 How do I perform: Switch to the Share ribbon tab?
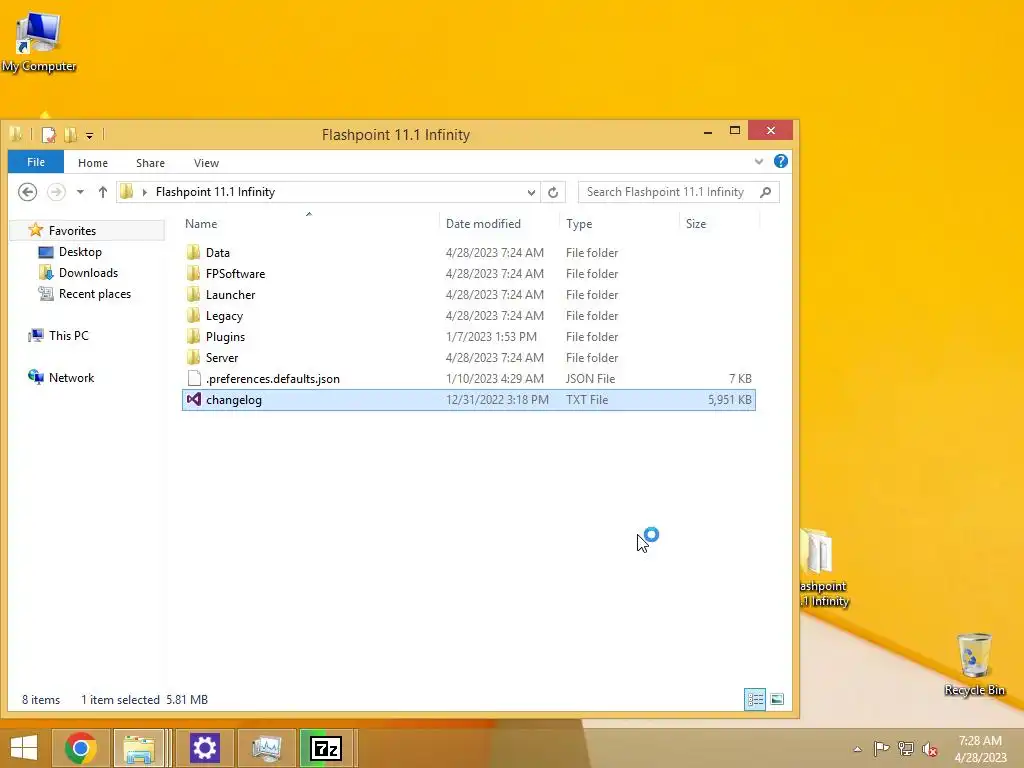(x=150, y=163)
